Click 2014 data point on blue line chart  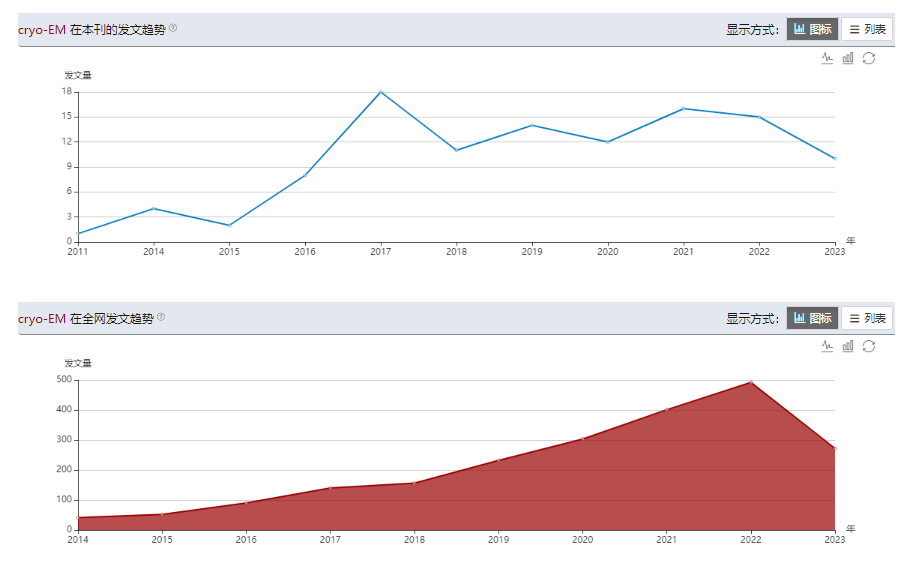(x=153, y=208)
